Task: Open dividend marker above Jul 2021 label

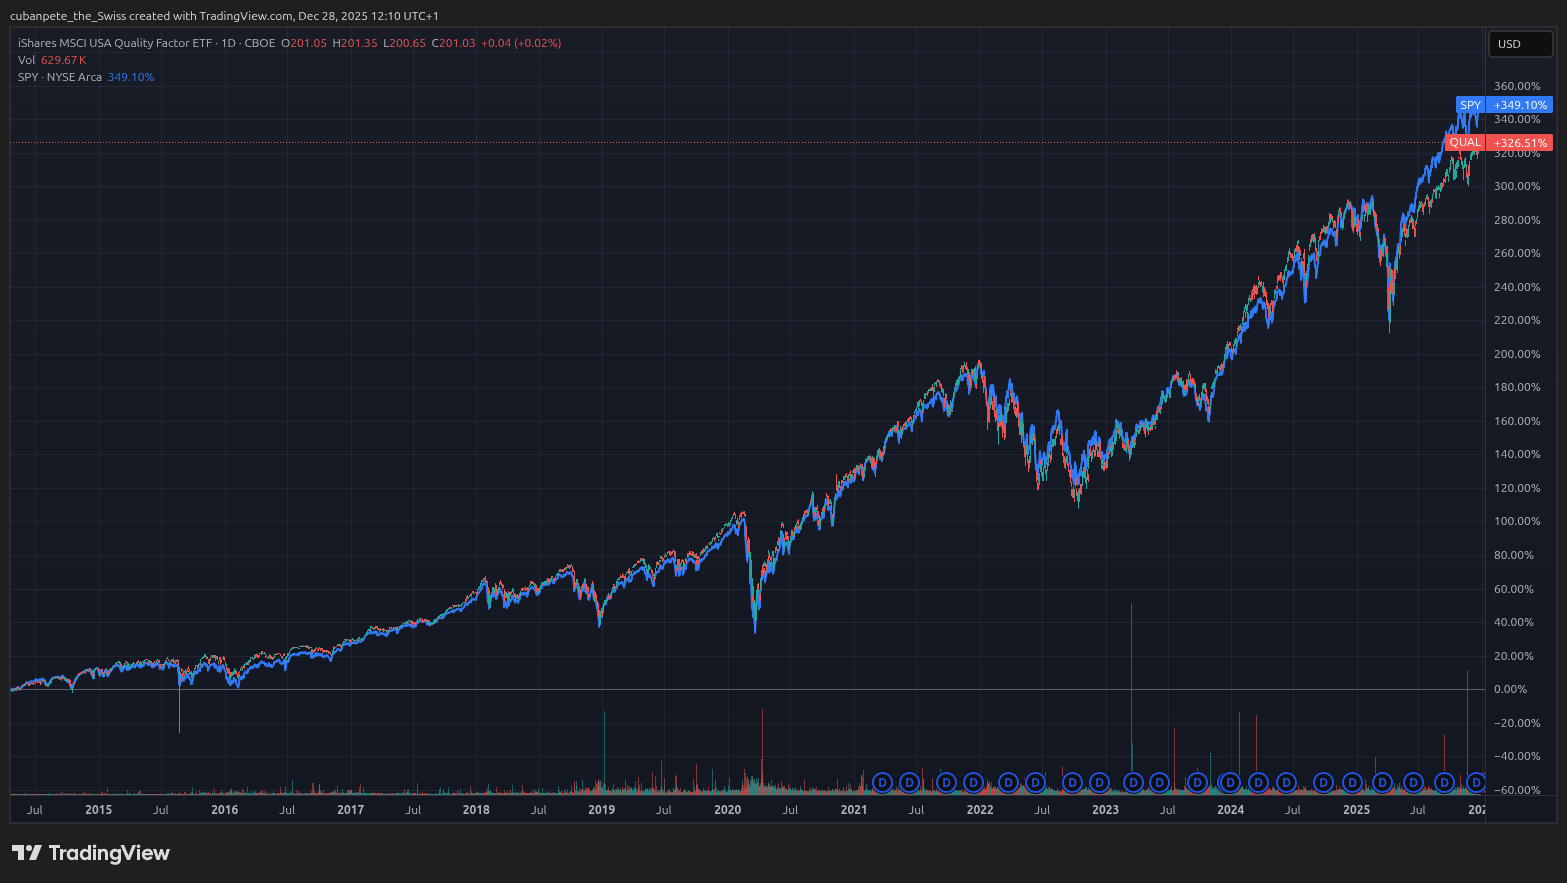Action: point(909,782)
